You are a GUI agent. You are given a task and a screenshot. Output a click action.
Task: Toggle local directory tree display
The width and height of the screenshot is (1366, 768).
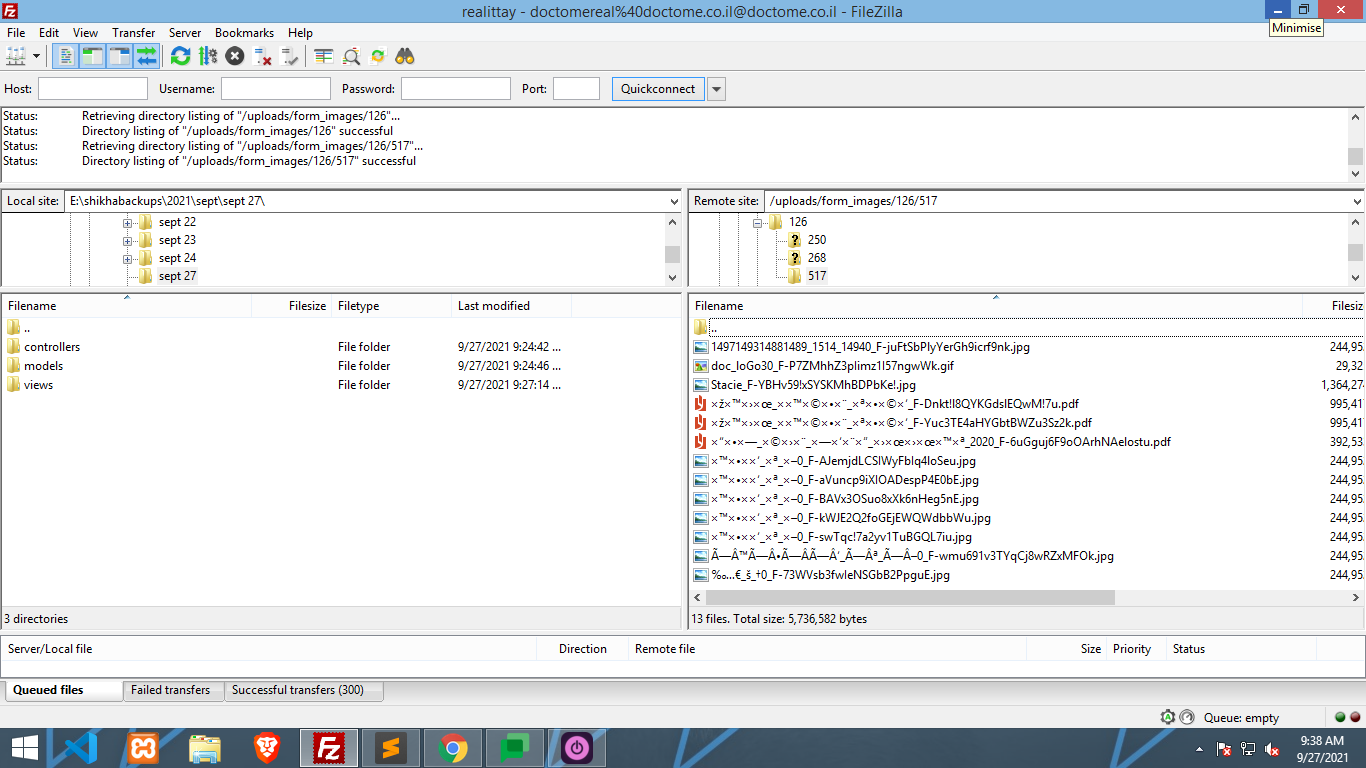92,56
